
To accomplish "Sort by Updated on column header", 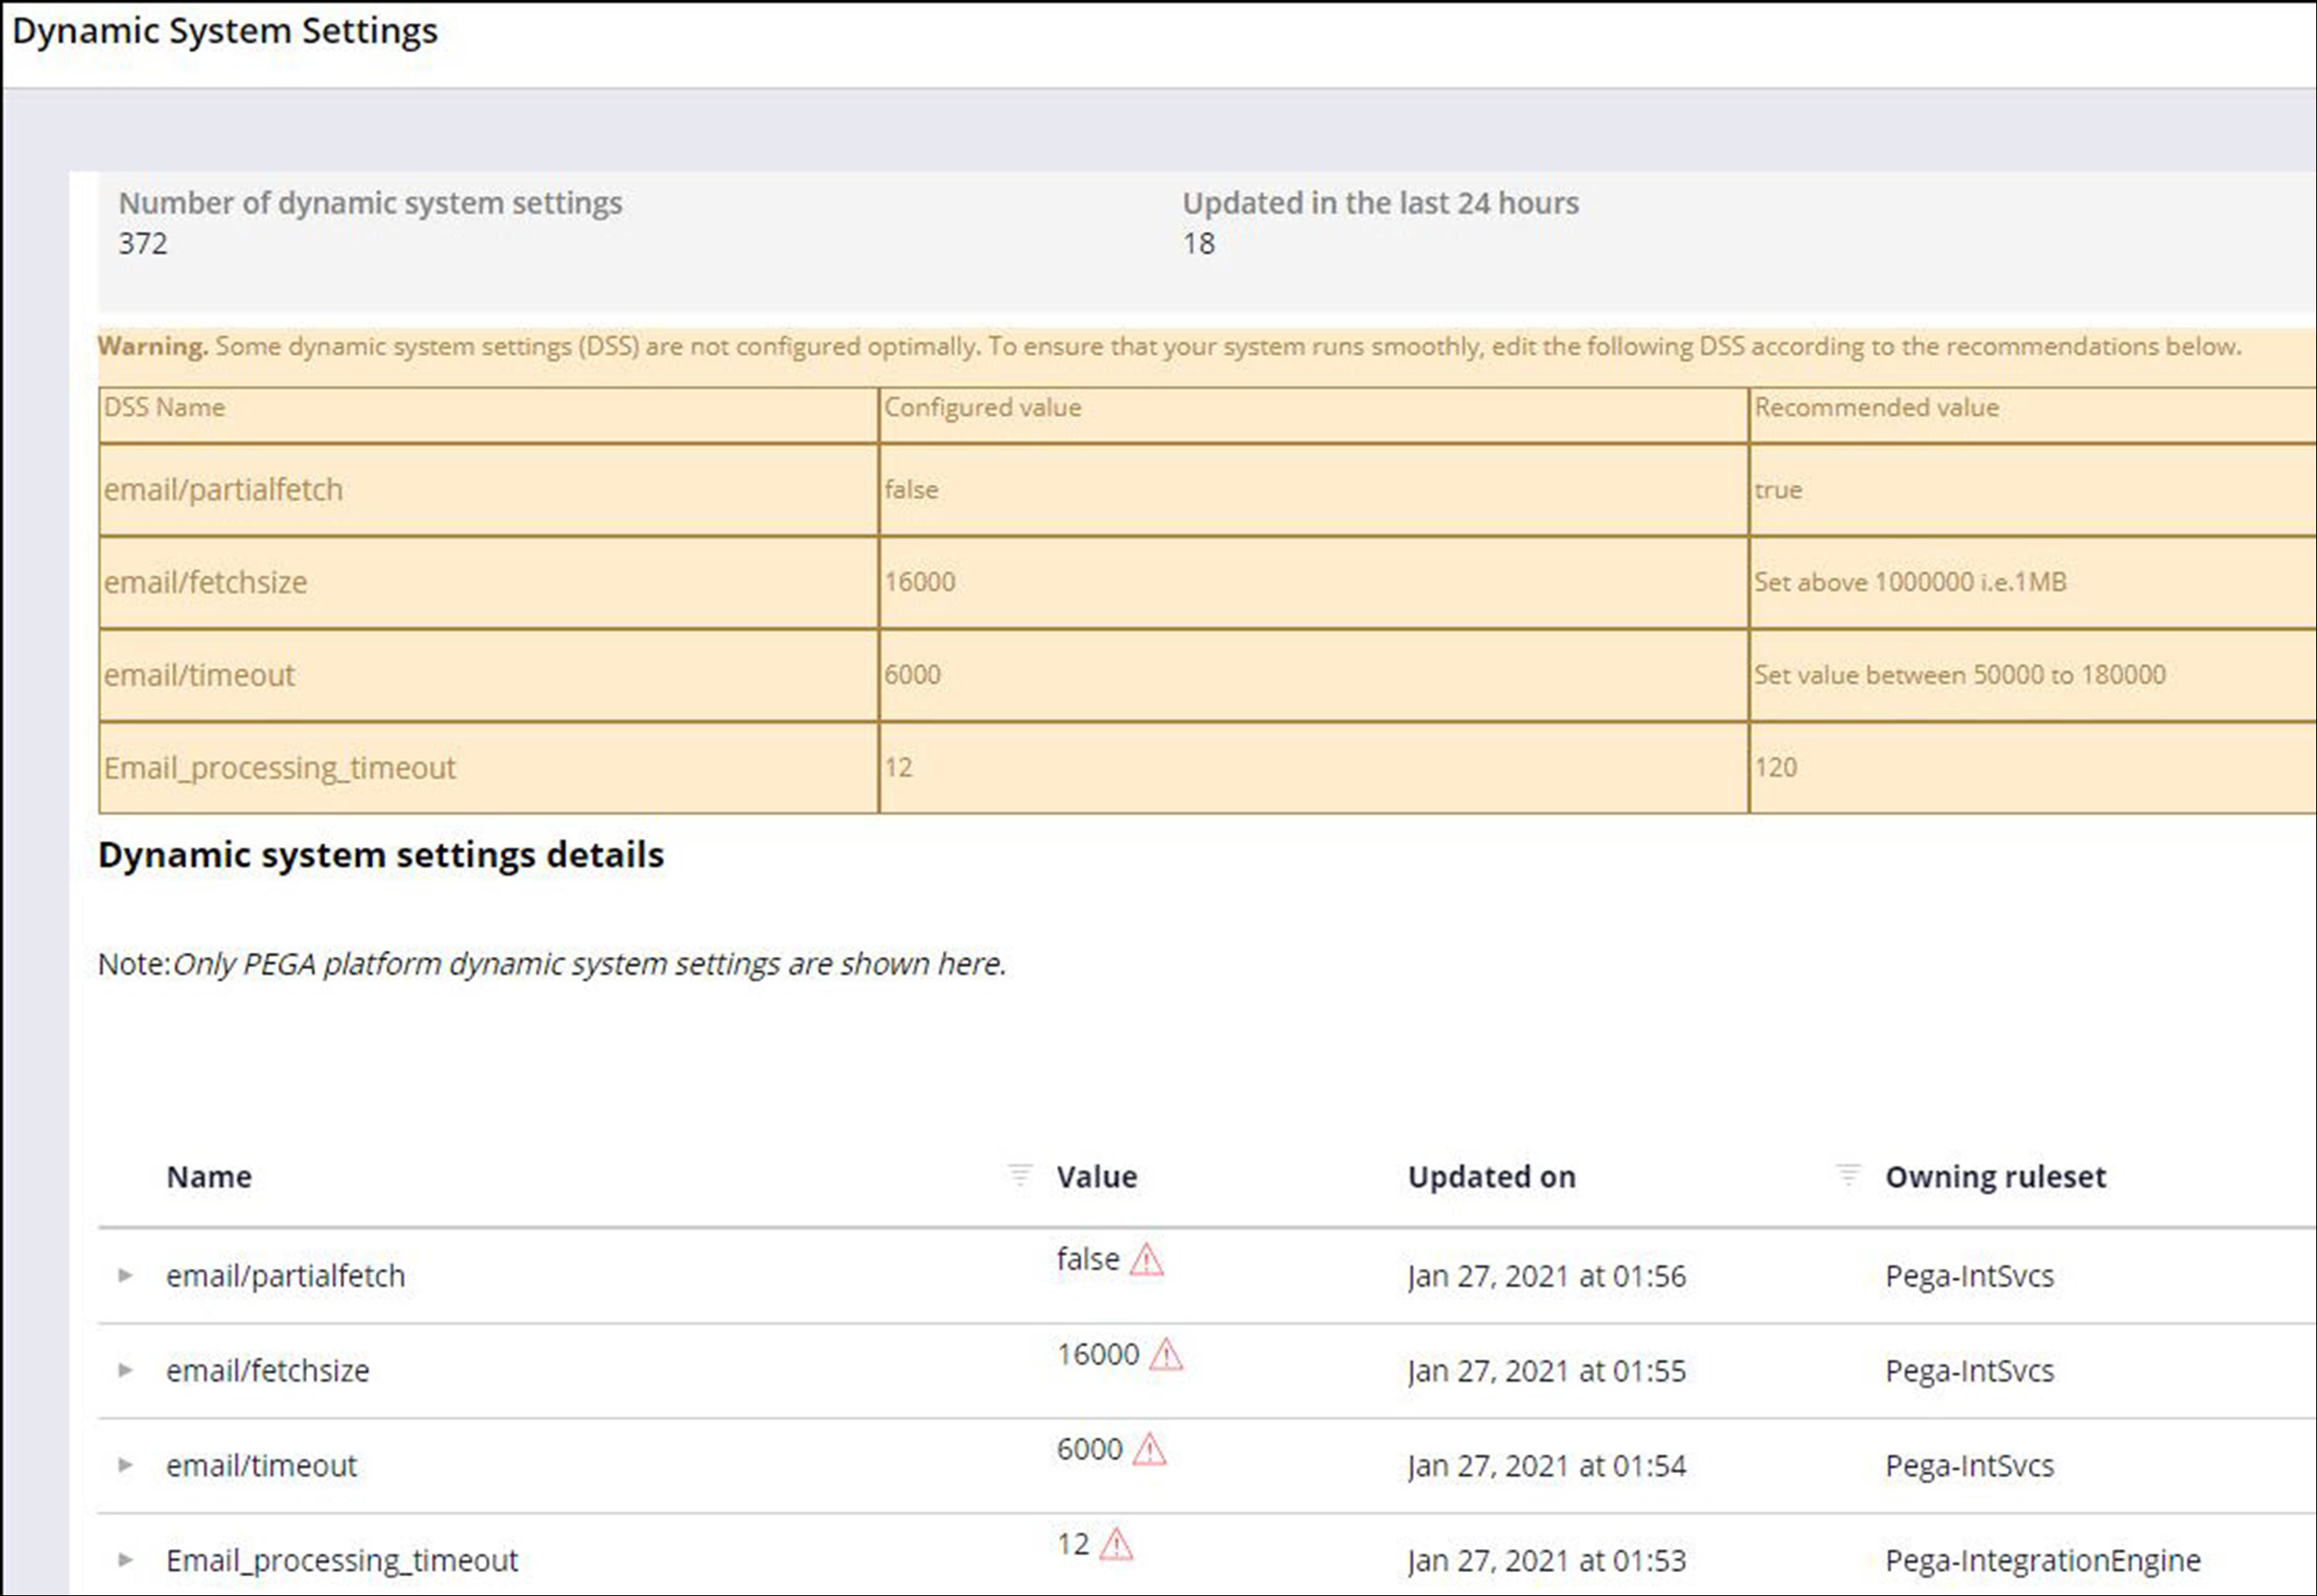I will (1491, 1177).
